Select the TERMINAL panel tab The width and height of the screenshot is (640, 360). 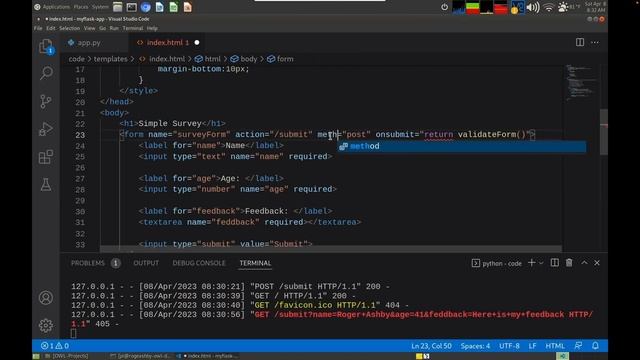click(255, 263)
